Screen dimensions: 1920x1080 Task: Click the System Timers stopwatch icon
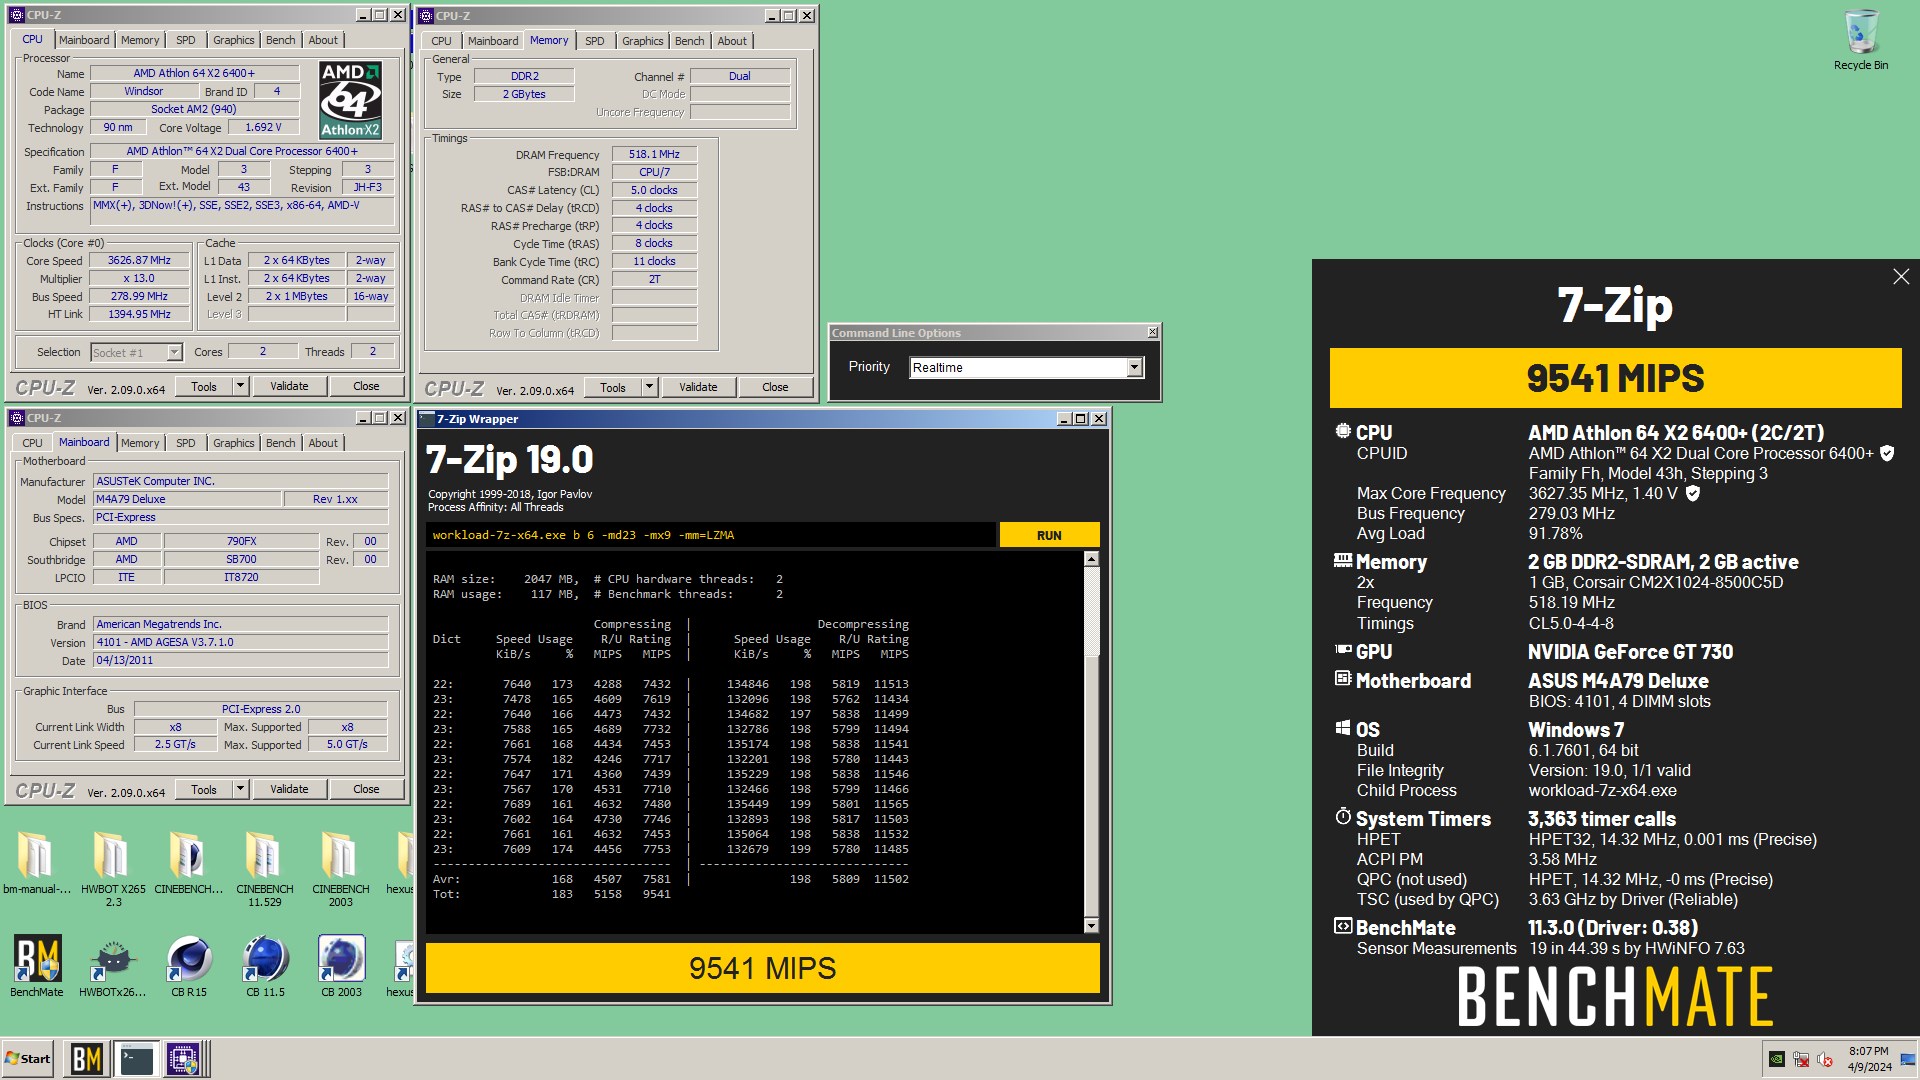pyautogui.click(x=1343, y=817)
